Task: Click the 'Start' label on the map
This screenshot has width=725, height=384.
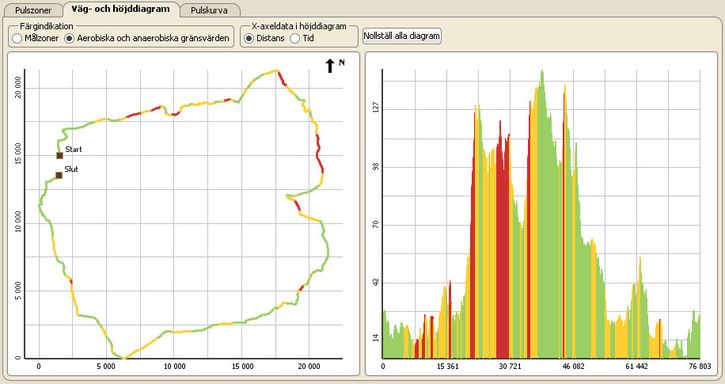Action: point(74,149)
